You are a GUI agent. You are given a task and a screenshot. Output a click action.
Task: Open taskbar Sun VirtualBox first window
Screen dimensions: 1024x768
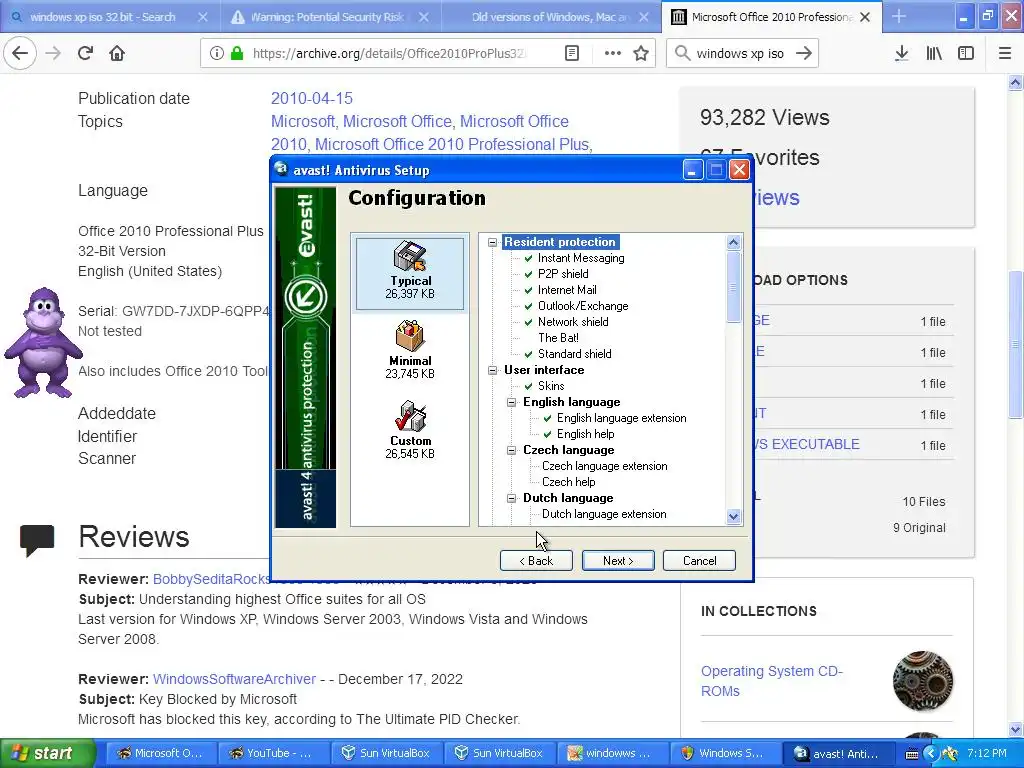pos(387,754)
